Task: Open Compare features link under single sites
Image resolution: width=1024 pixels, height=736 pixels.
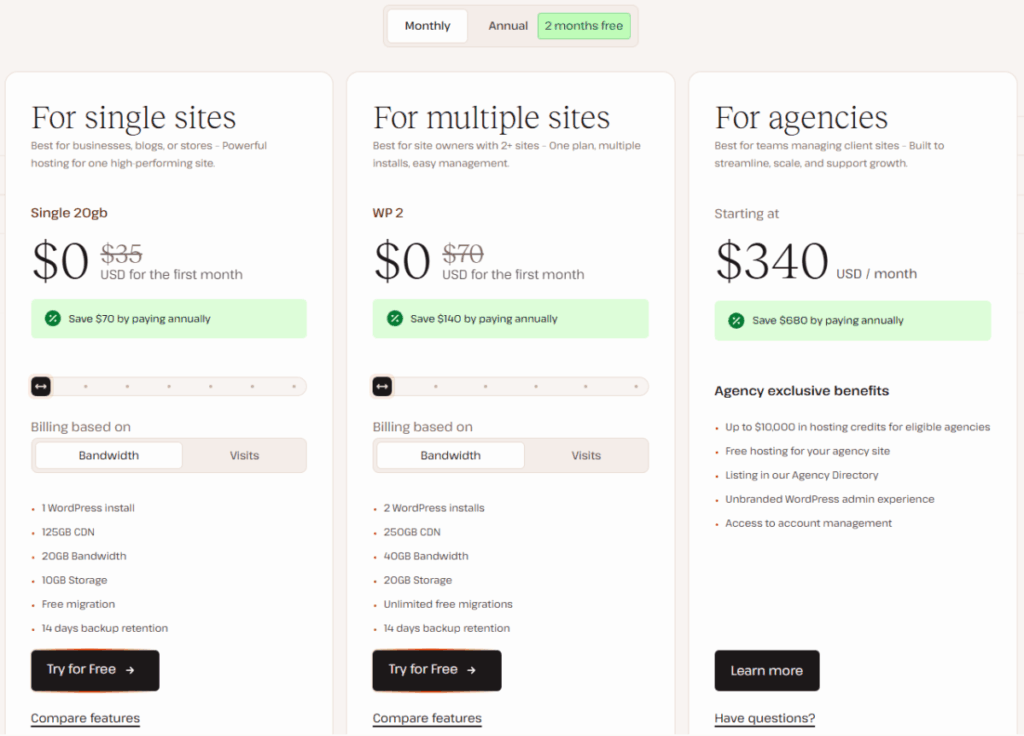Action: [85, 718]
